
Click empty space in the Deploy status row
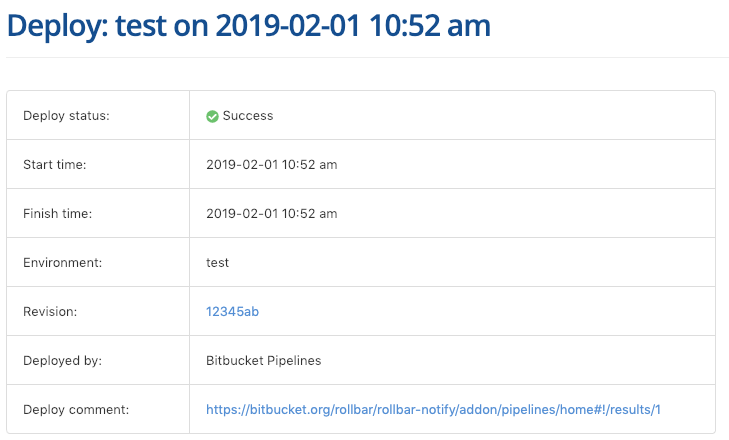pos(493,116)
